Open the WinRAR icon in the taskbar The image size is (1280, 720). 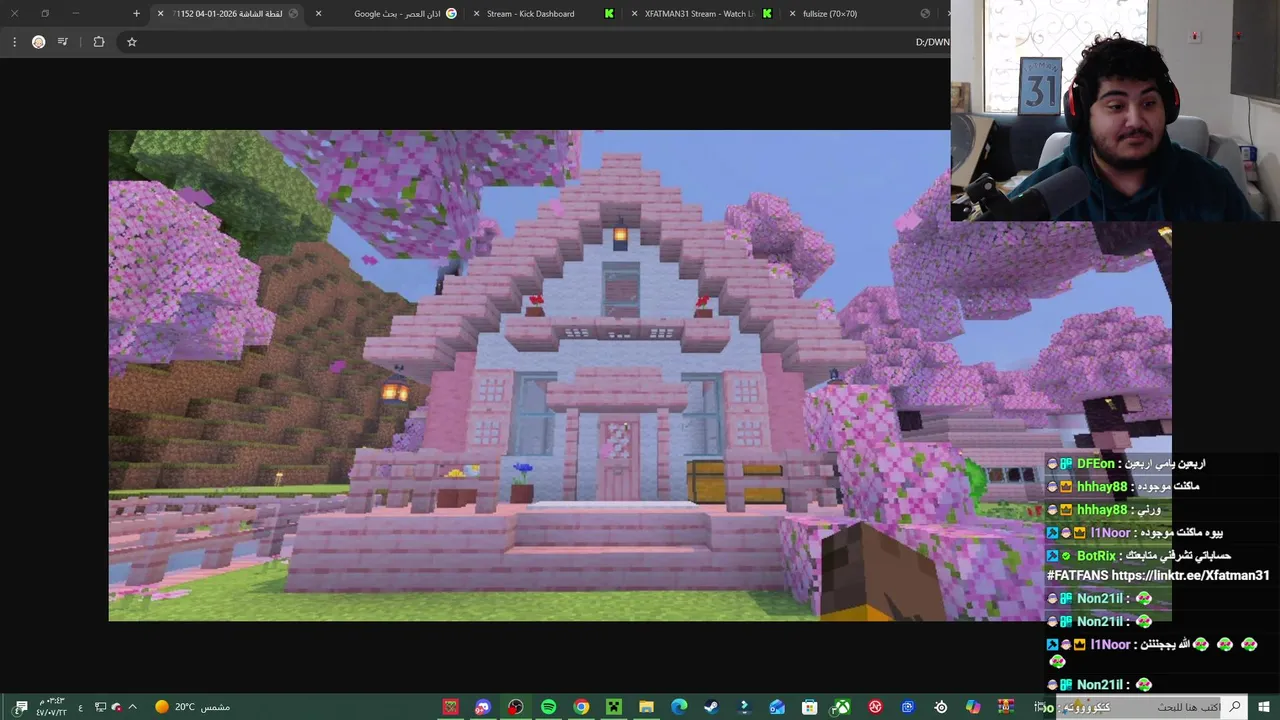1006,707
